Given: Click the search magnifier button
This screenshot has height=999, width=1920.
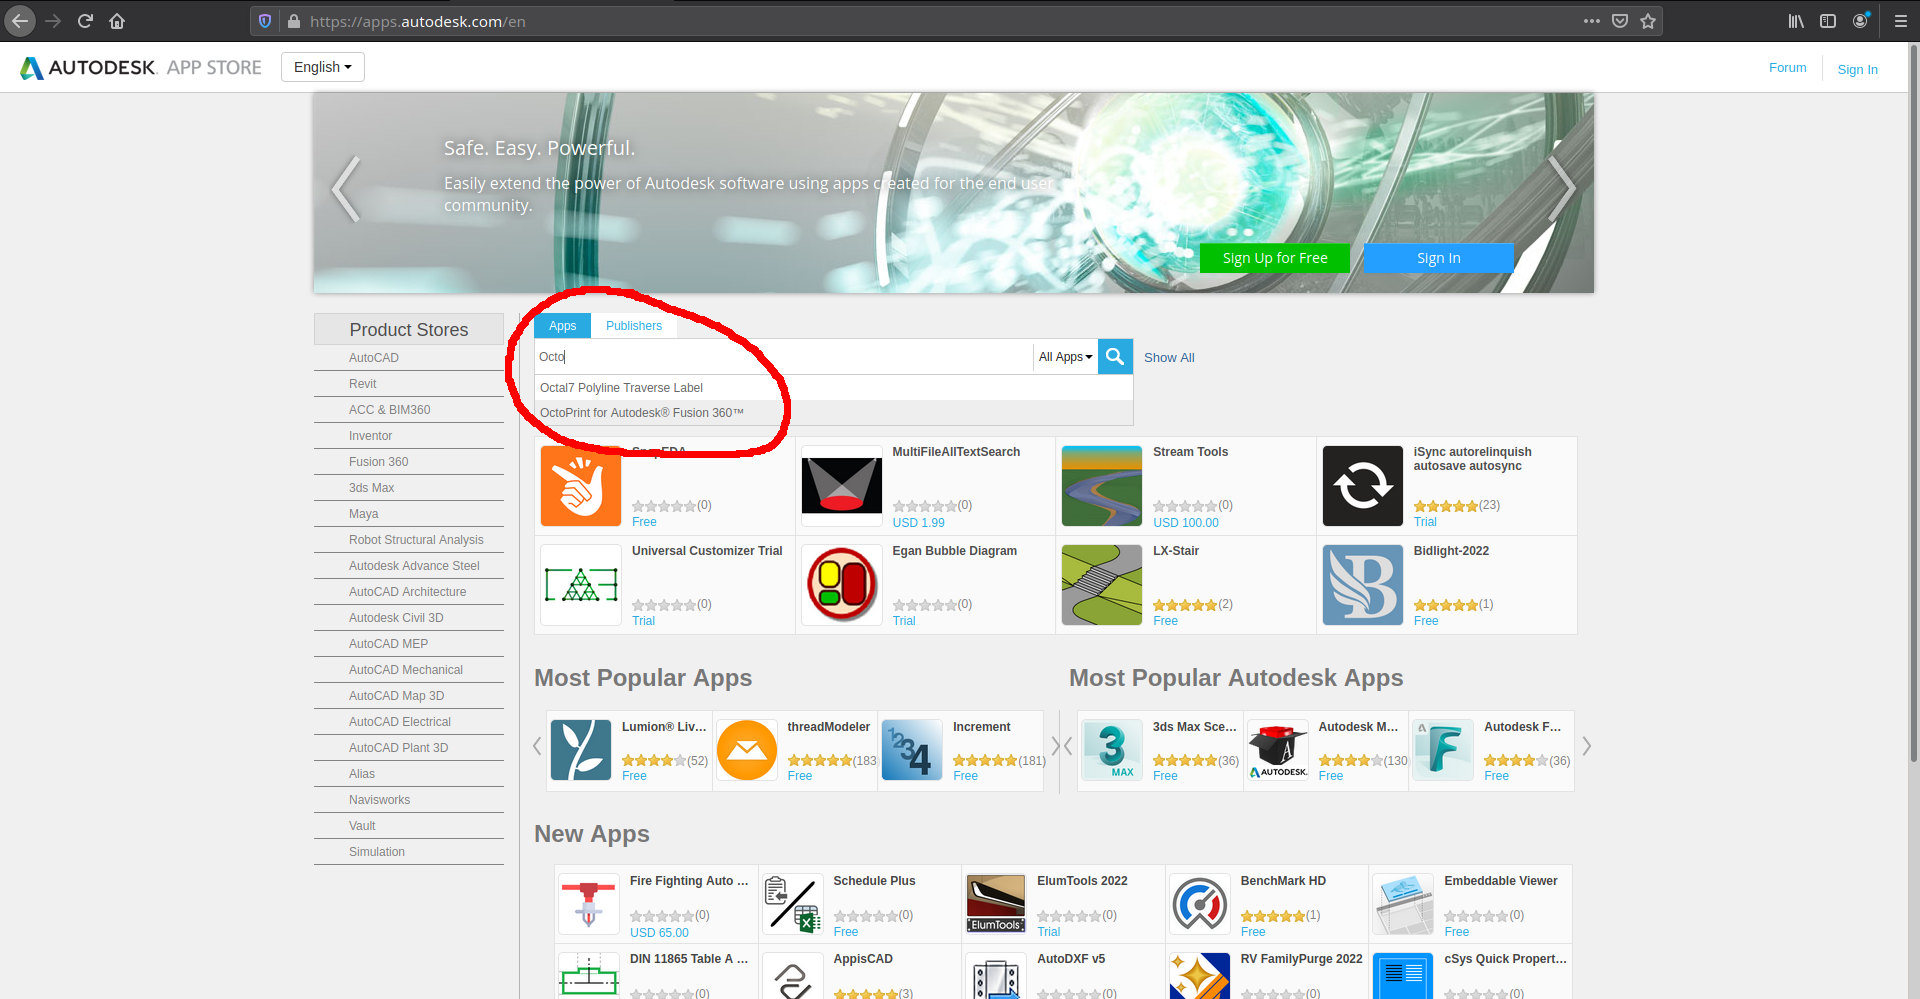Looking at the screenshot, I should point(1115,357).
